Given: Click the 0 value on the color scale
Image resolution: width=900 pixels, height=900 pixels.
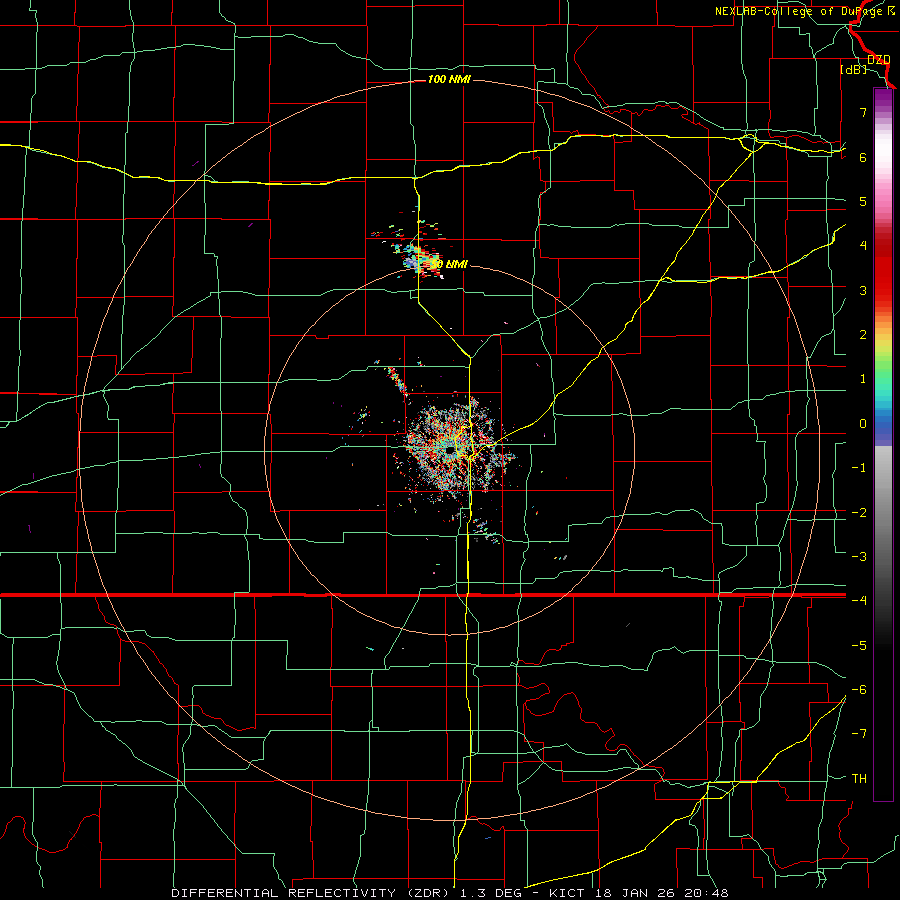Looking at the screenshot, I should 863,424.
